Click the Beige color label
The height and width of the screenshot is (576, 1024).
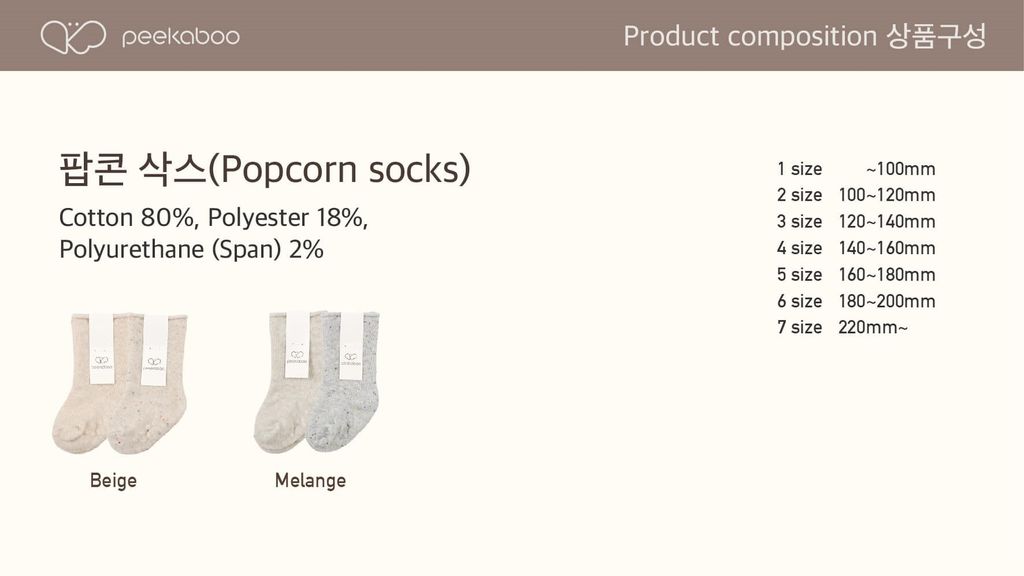tap(113, 481)
